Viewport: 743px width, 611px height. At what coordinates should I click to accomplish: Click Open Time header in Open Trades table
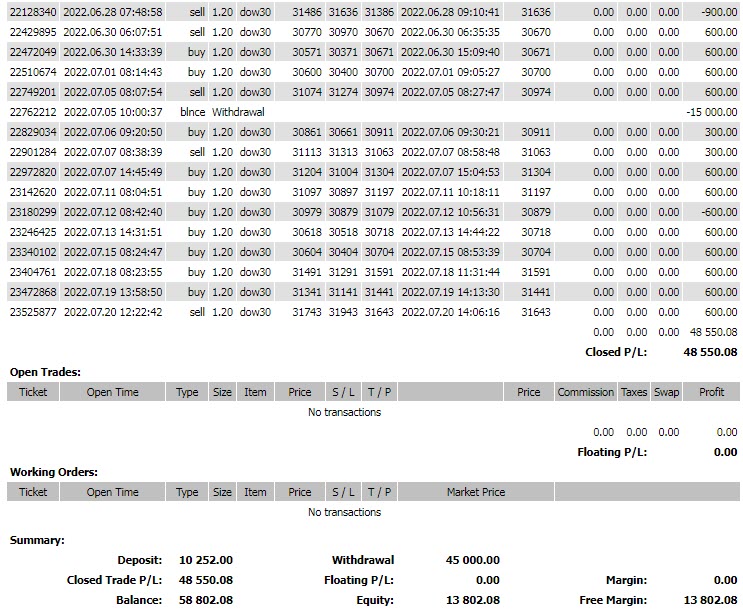click(x=112, y=392)
